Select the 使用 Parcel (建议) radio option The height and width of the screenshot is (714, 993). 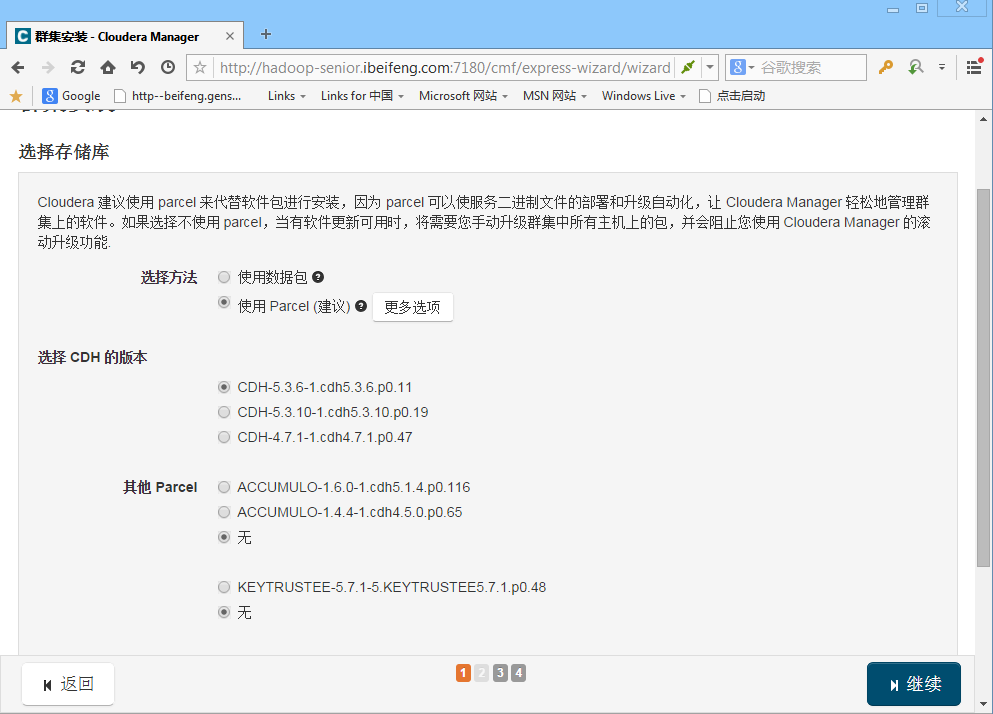tap(224, 302)
